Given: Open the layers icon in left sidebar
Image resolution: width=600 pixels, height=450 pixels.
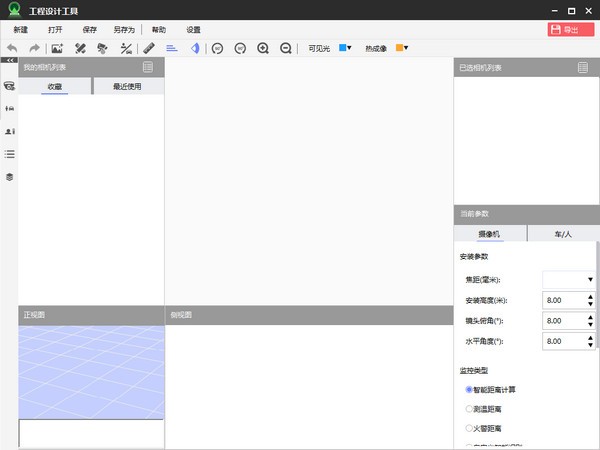Looking at the screenshot, I should [9, 176].
